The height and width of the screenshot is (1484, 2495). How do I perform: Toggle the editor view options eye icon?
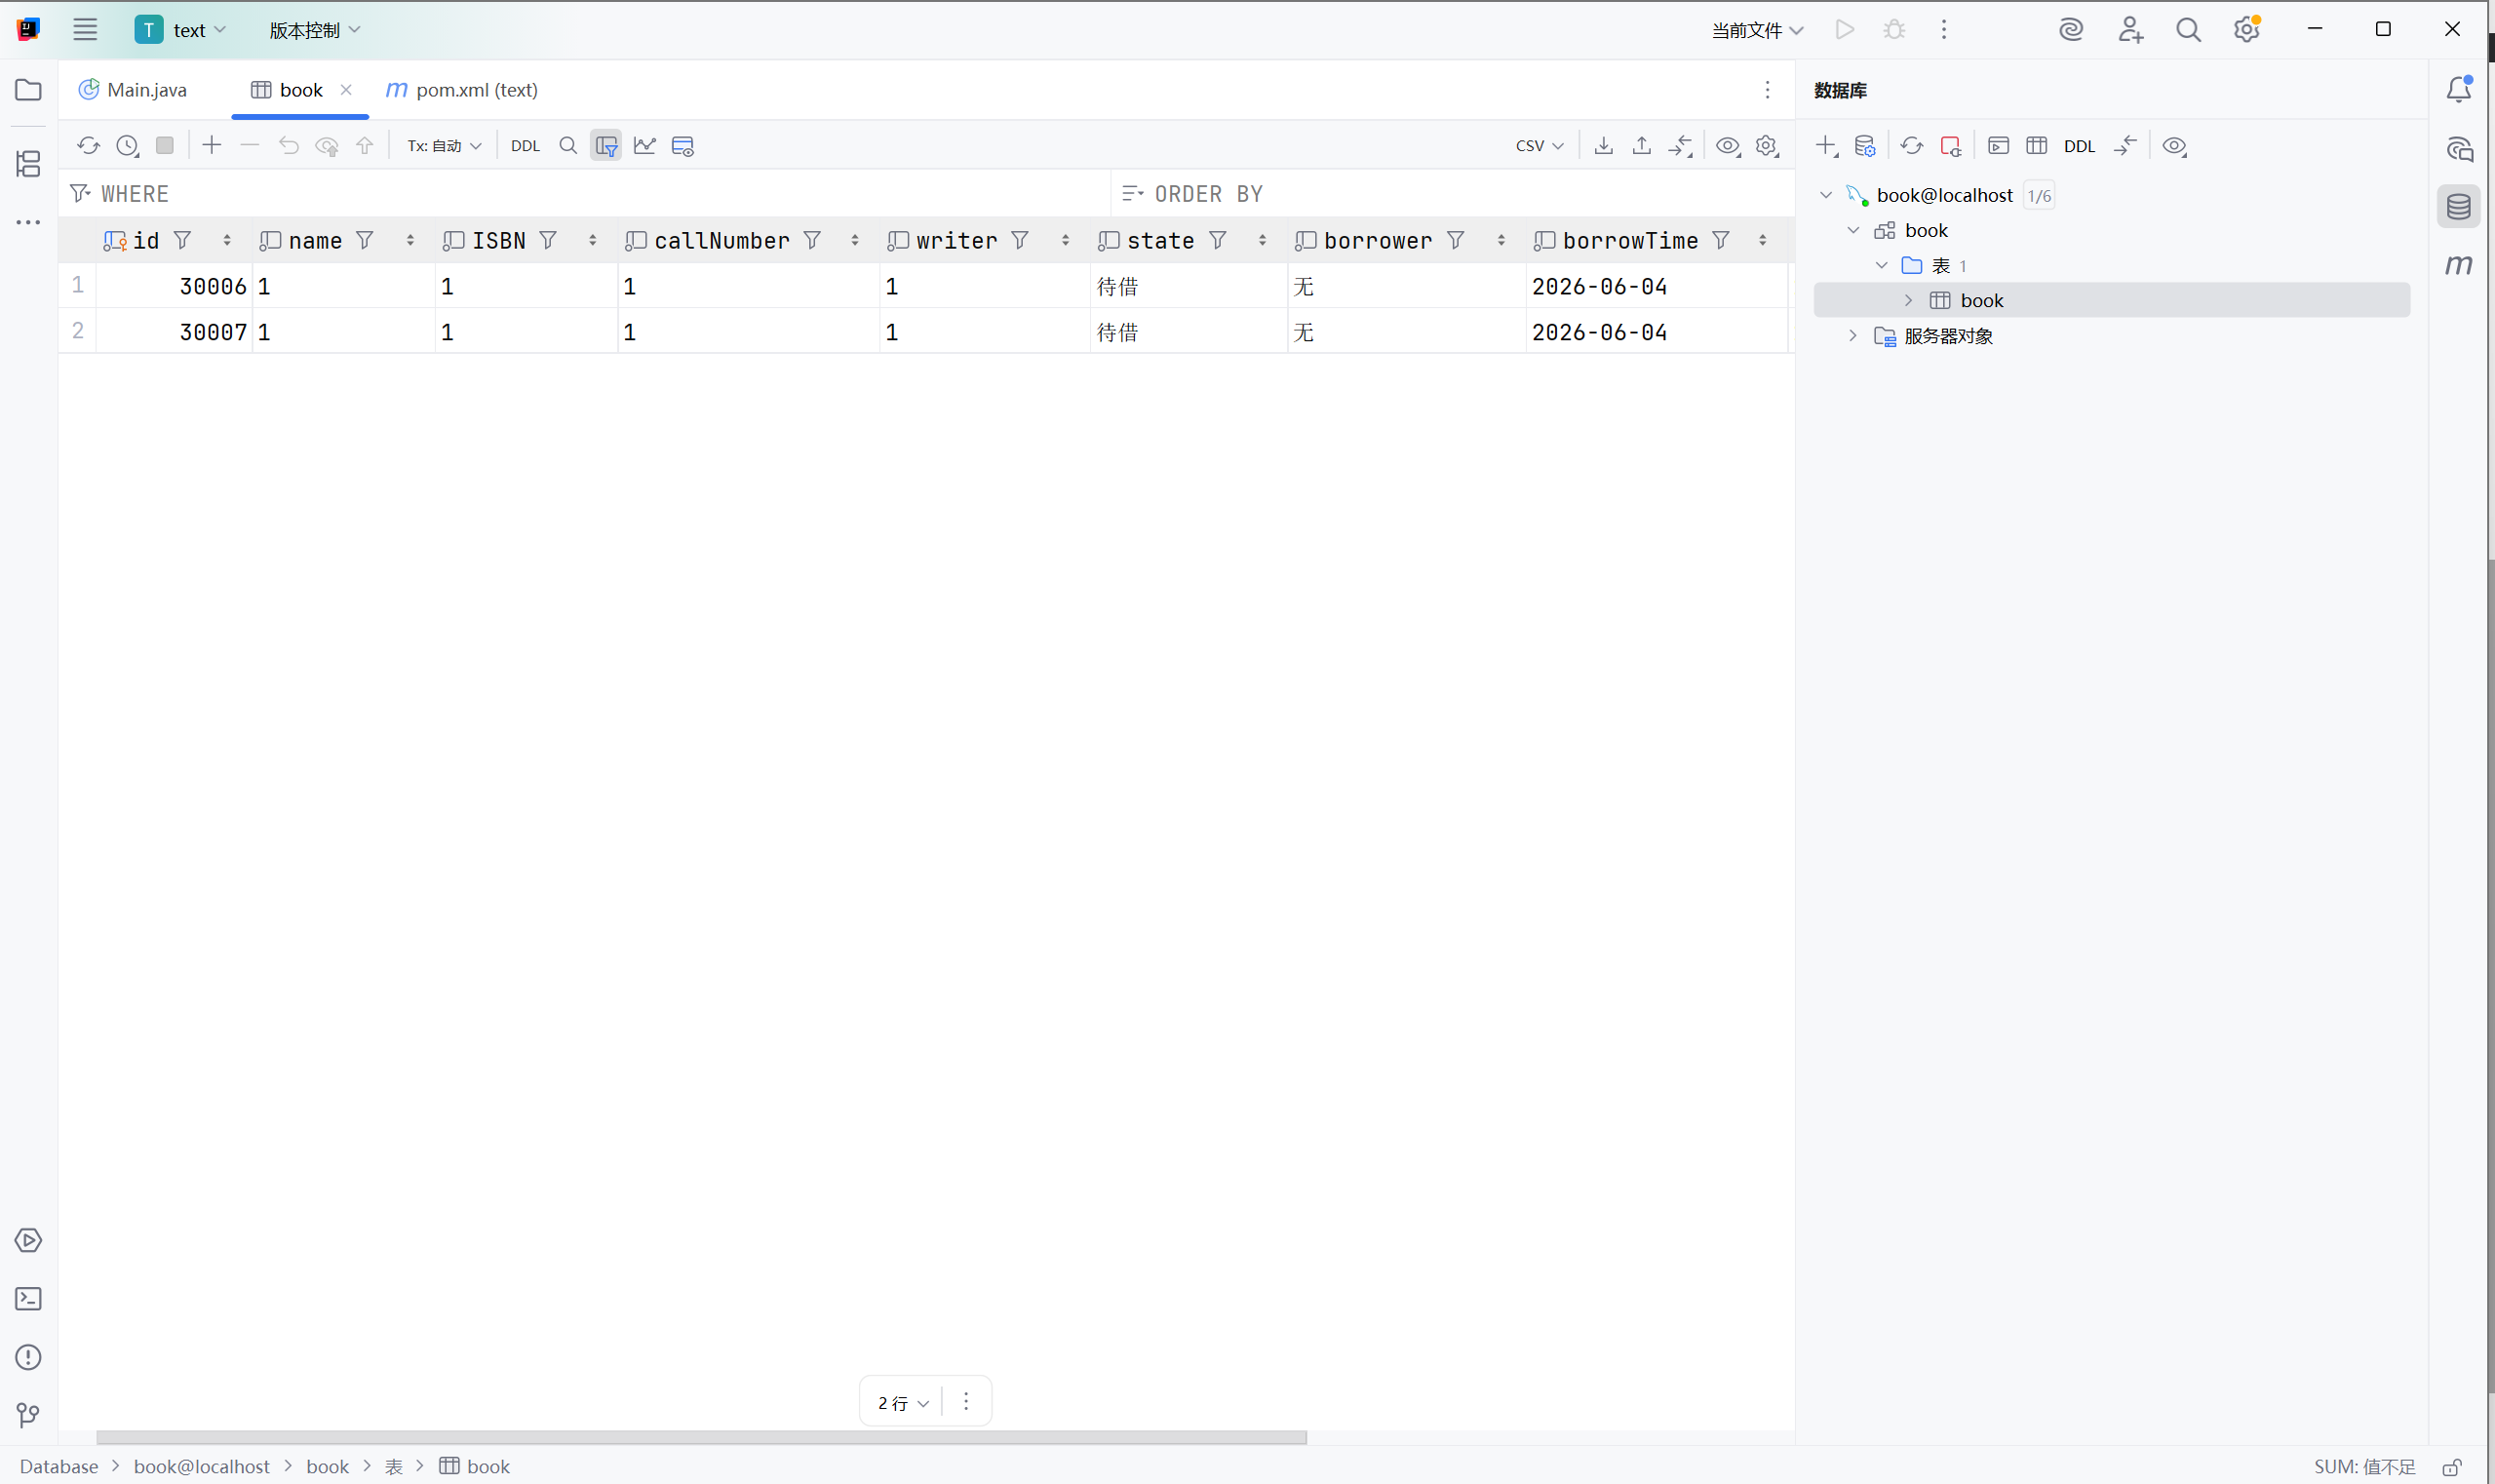1728,146
